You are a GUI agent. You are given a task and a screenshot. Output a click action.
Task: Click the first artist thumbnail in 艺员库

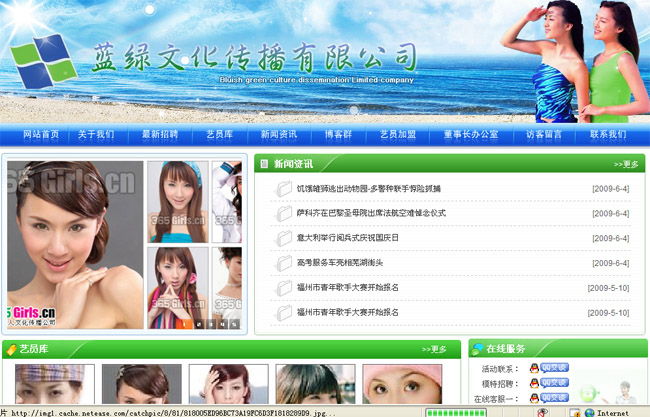coord(54,385)
